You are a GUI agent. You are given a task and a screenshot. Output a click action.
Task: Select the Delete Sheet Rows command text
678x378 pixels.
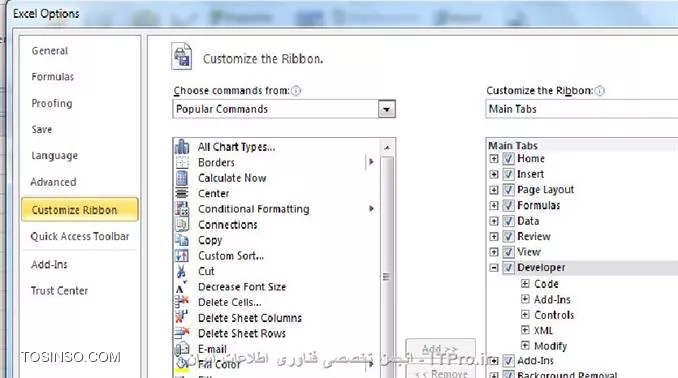[x=242, y=333]
